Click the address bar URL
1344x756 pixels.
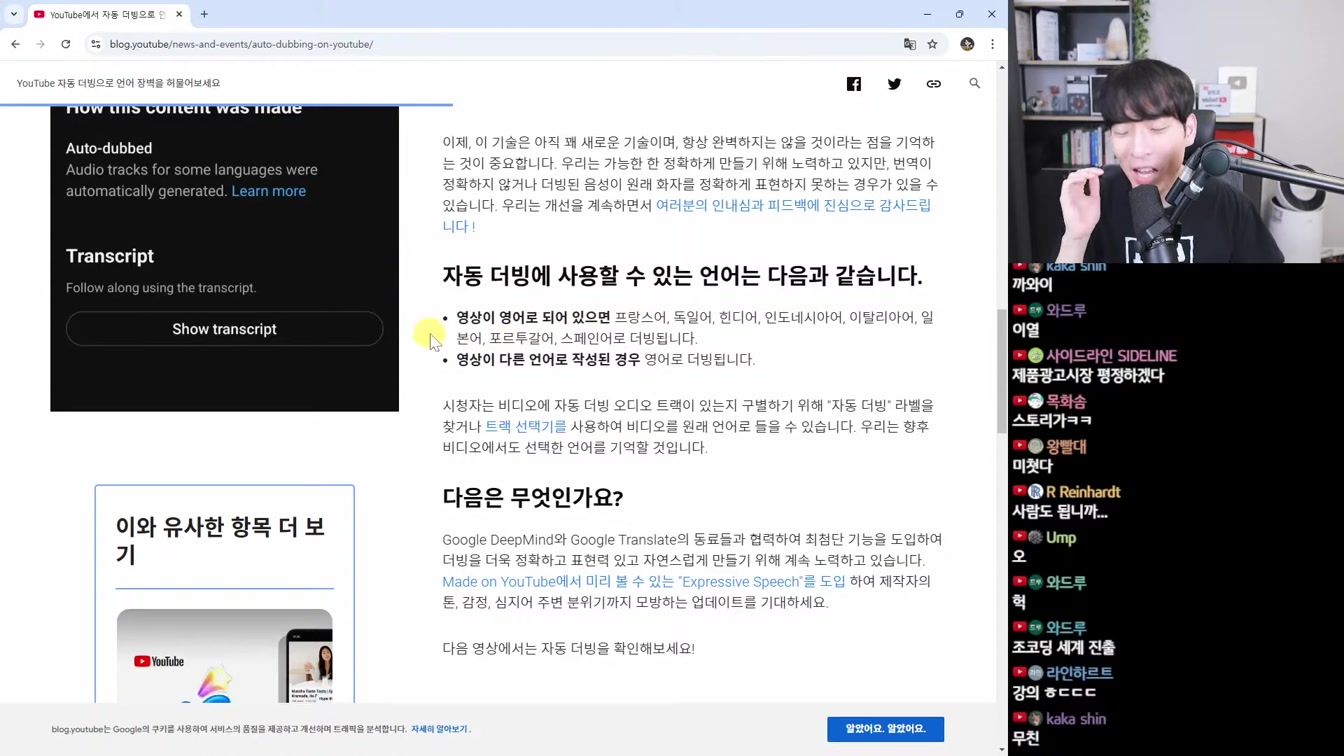[241, 44]
